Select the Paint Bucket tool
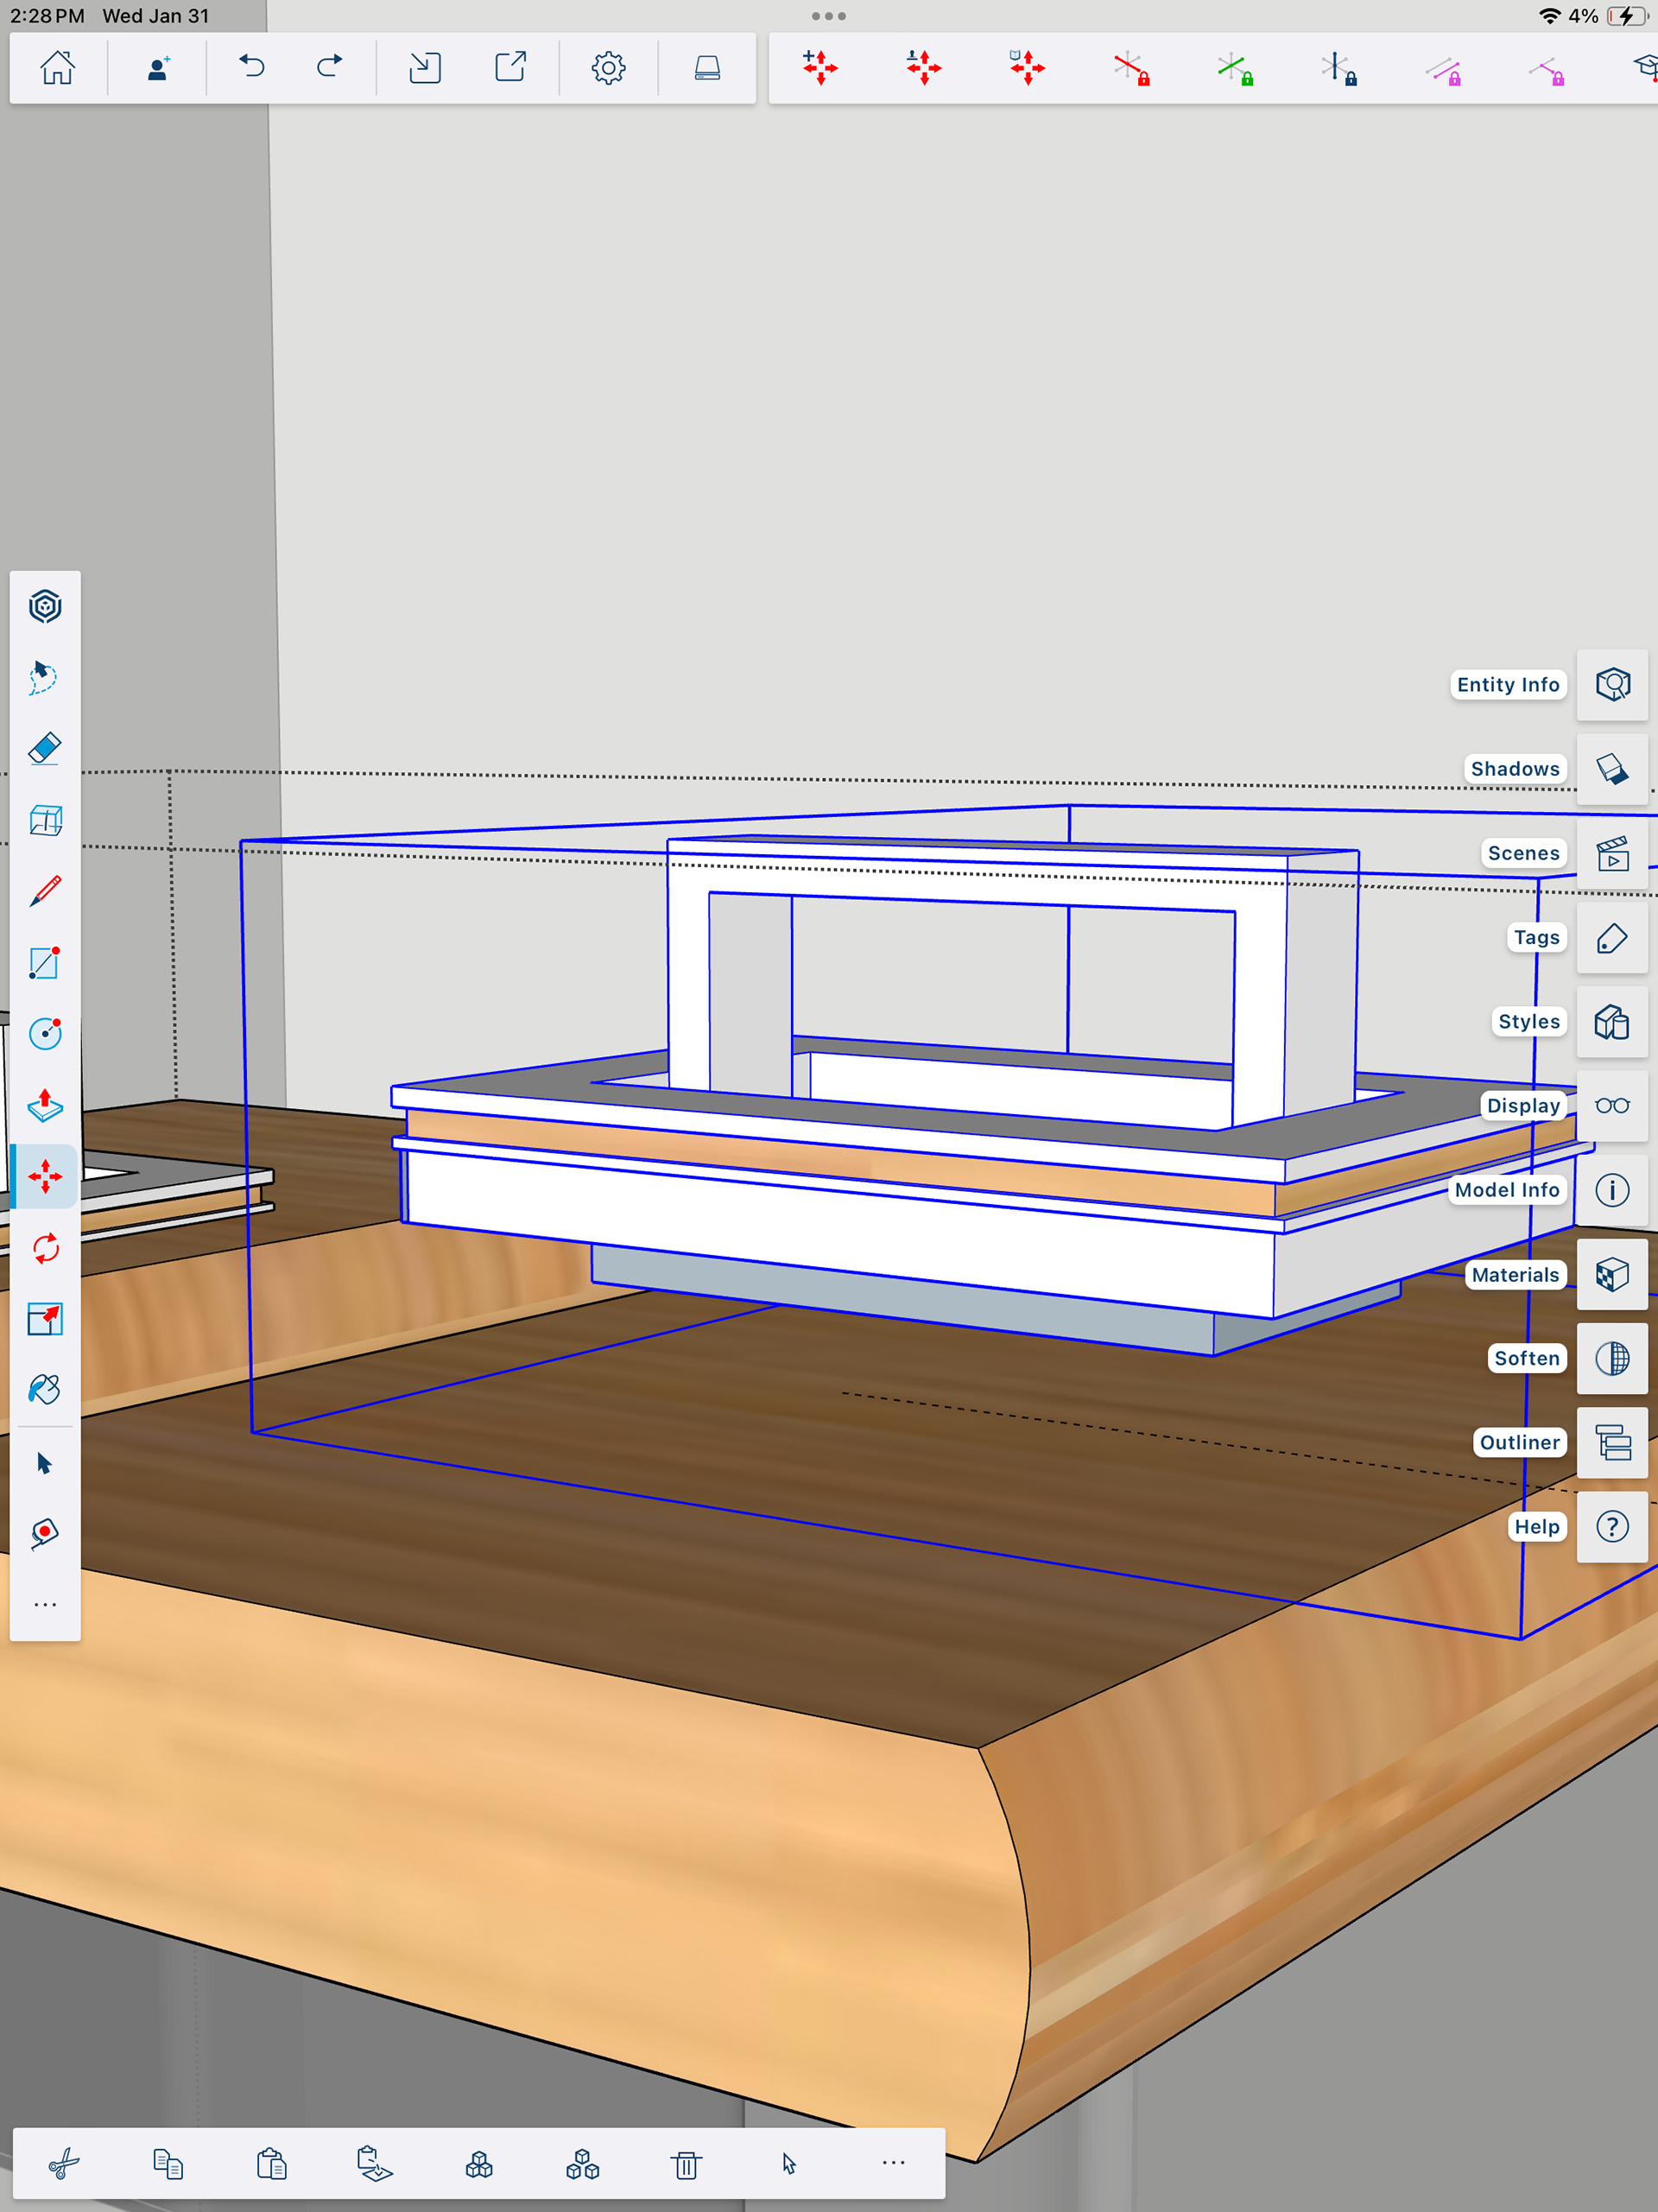 (x=45, y=1390)
